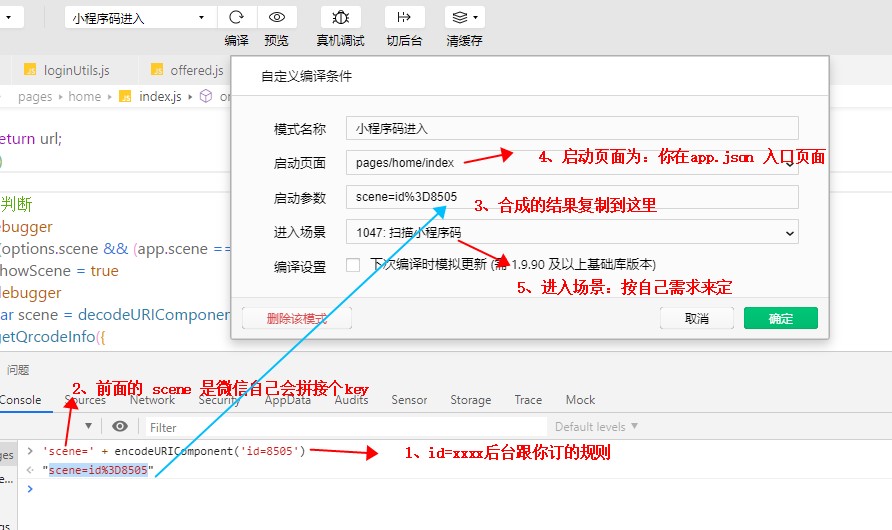Switch to the Console tab

tap(20, 400)
